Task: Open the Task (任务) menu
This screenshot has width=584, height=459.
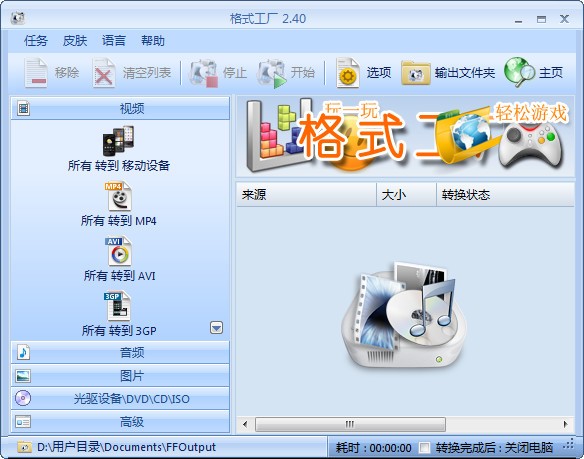Action: point(36,40)
